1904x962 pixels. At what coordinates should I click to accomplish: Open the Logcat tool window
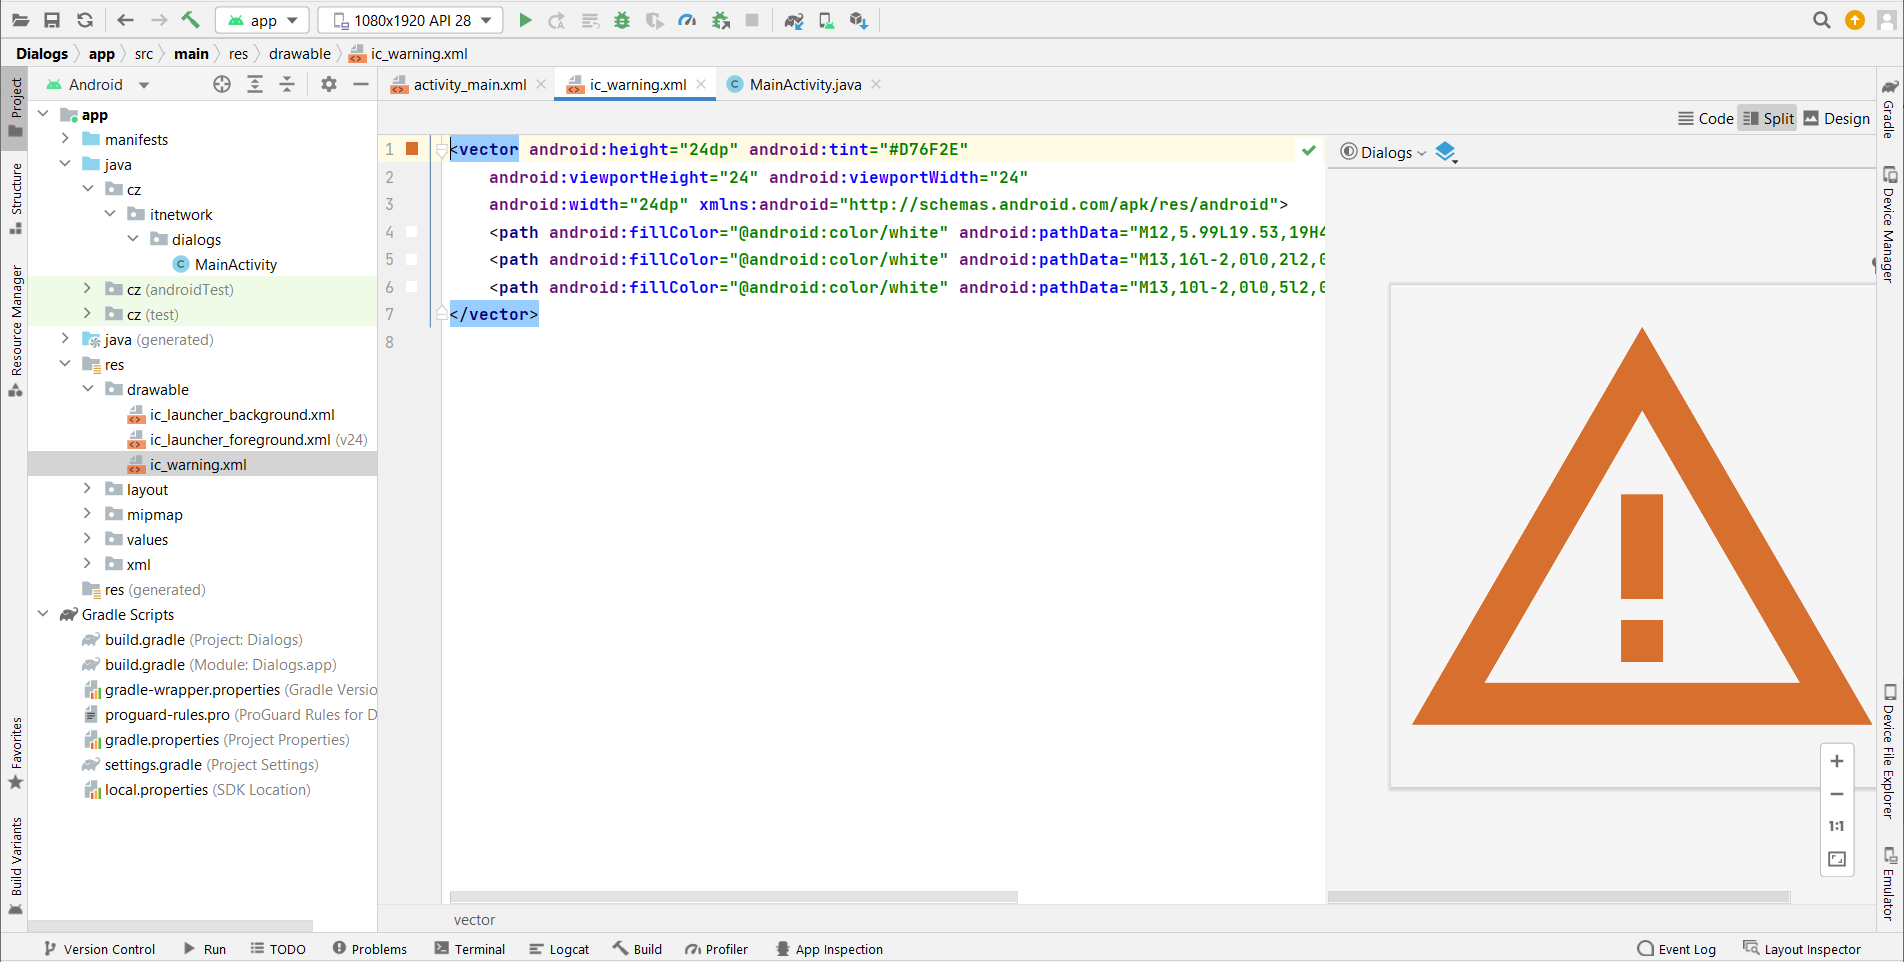tap(559, 949)
